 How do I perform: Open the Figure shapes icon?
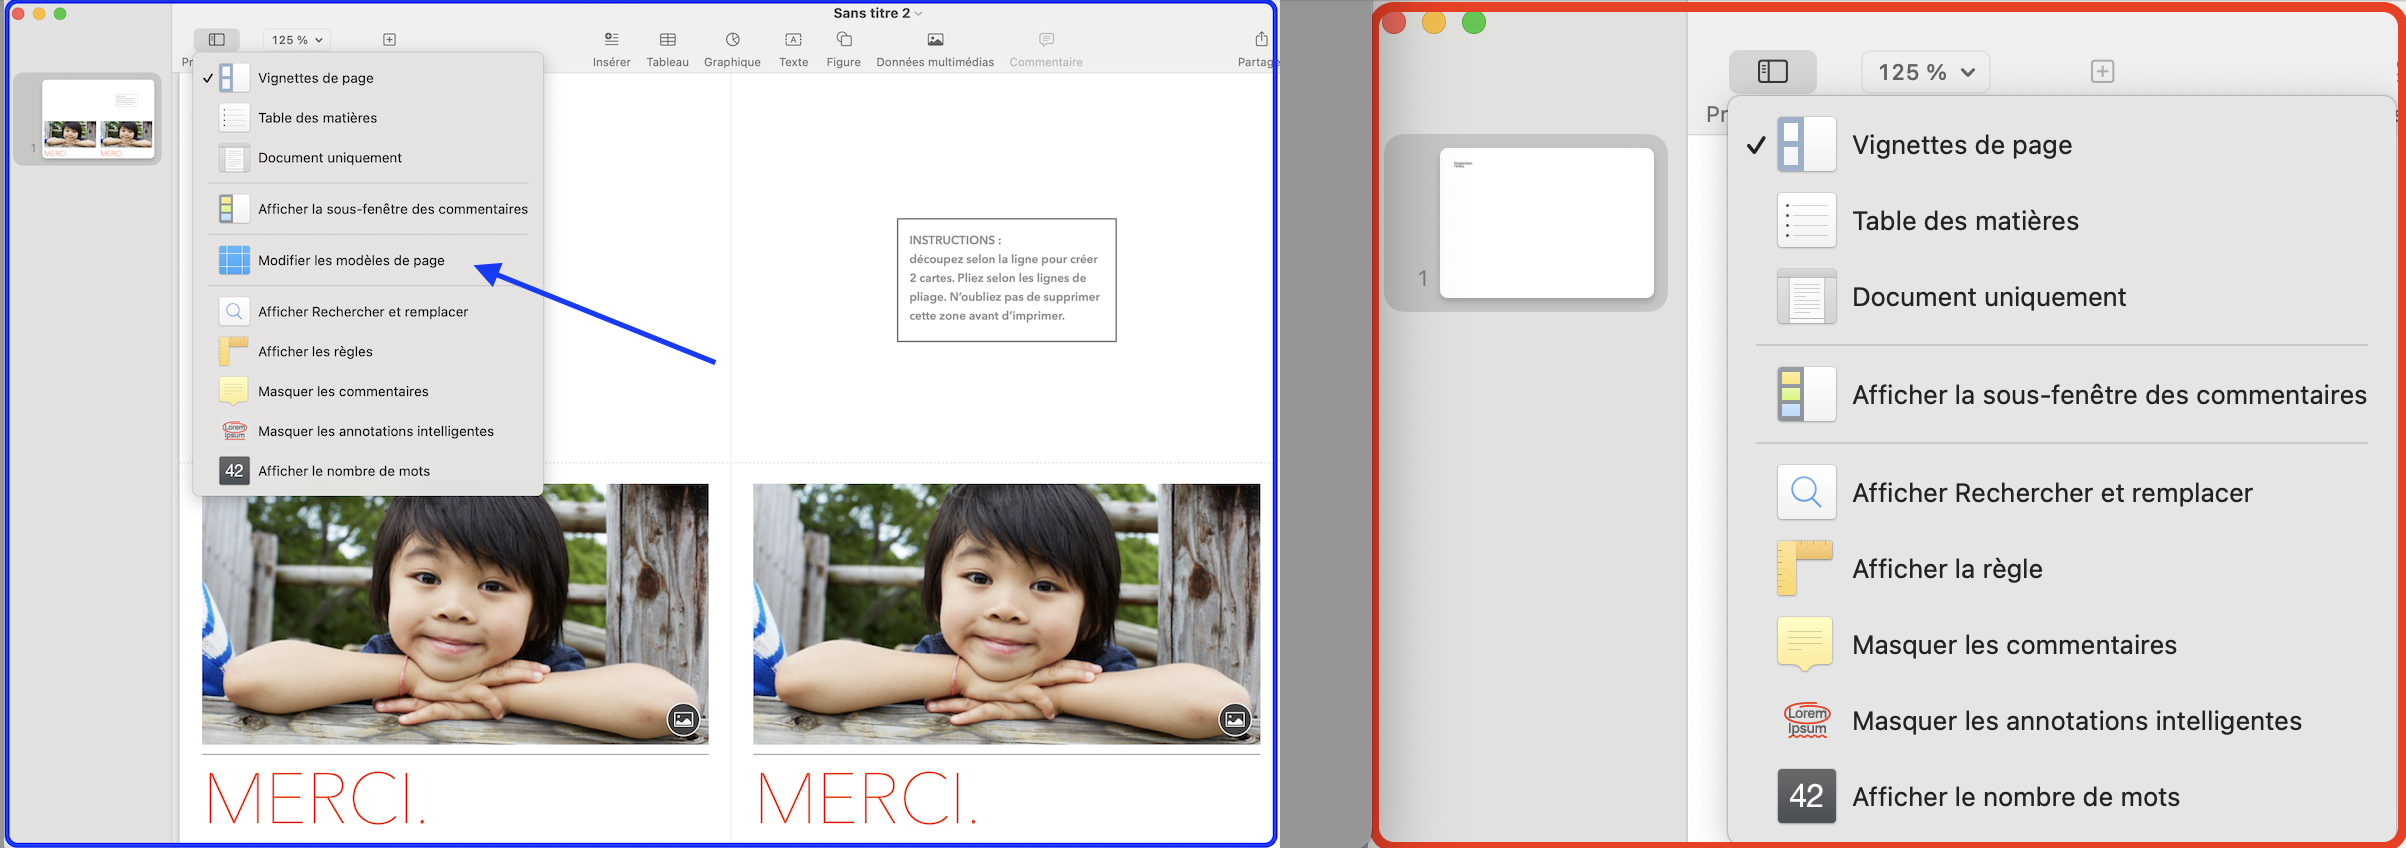pyautogui.click(x=843, y=40)
